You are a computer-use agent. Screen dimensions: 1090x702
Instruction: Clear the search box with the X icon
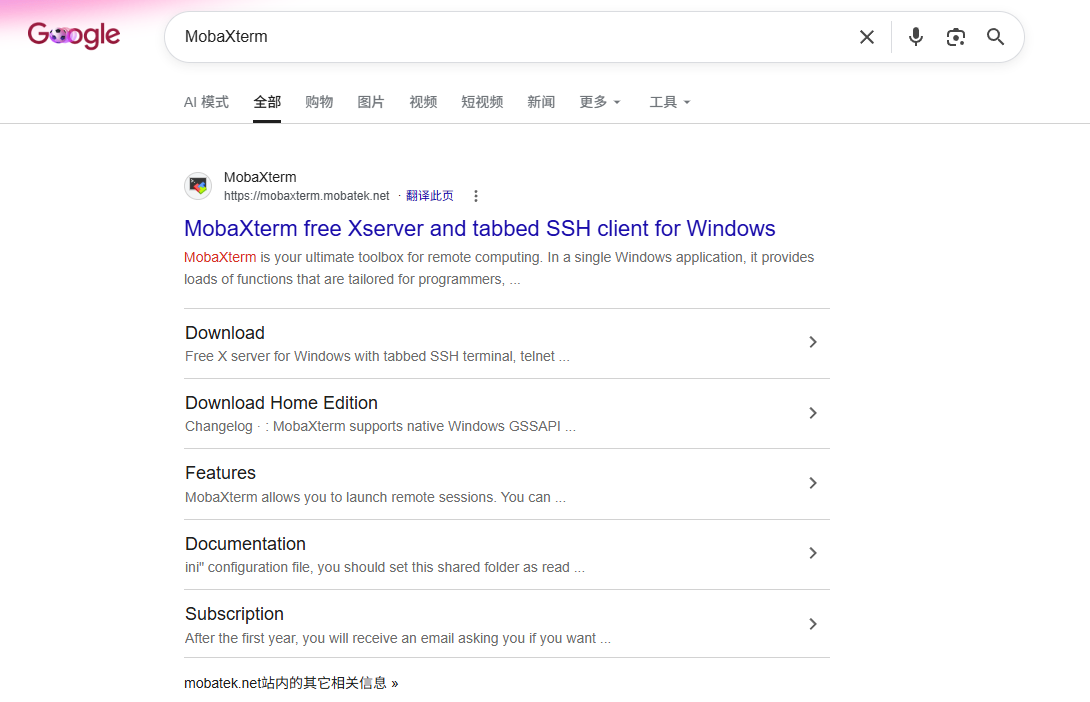(x=866, y=37)
